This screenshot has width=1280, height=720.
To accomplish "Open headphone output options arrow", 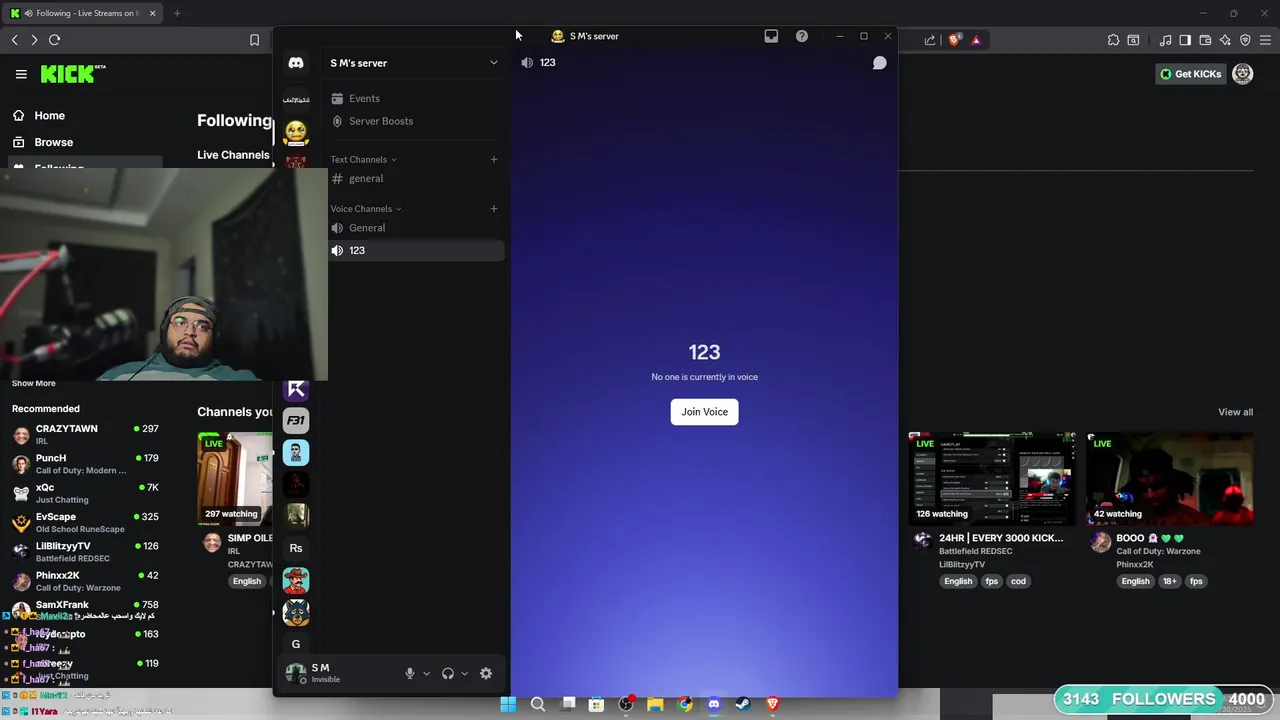I will click(x=464, y=674).
